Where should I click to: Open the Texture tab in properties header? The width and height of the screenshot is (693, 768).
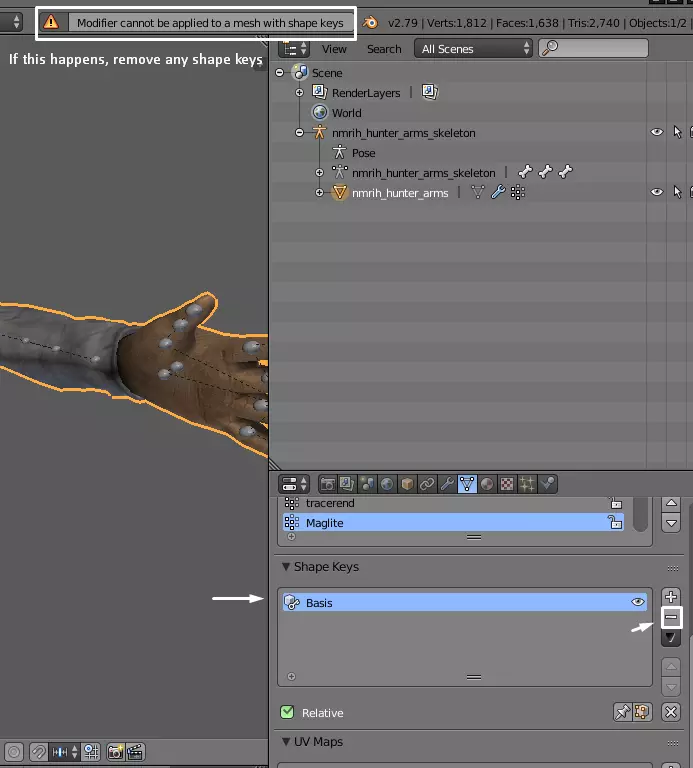[x=507, y=484]
